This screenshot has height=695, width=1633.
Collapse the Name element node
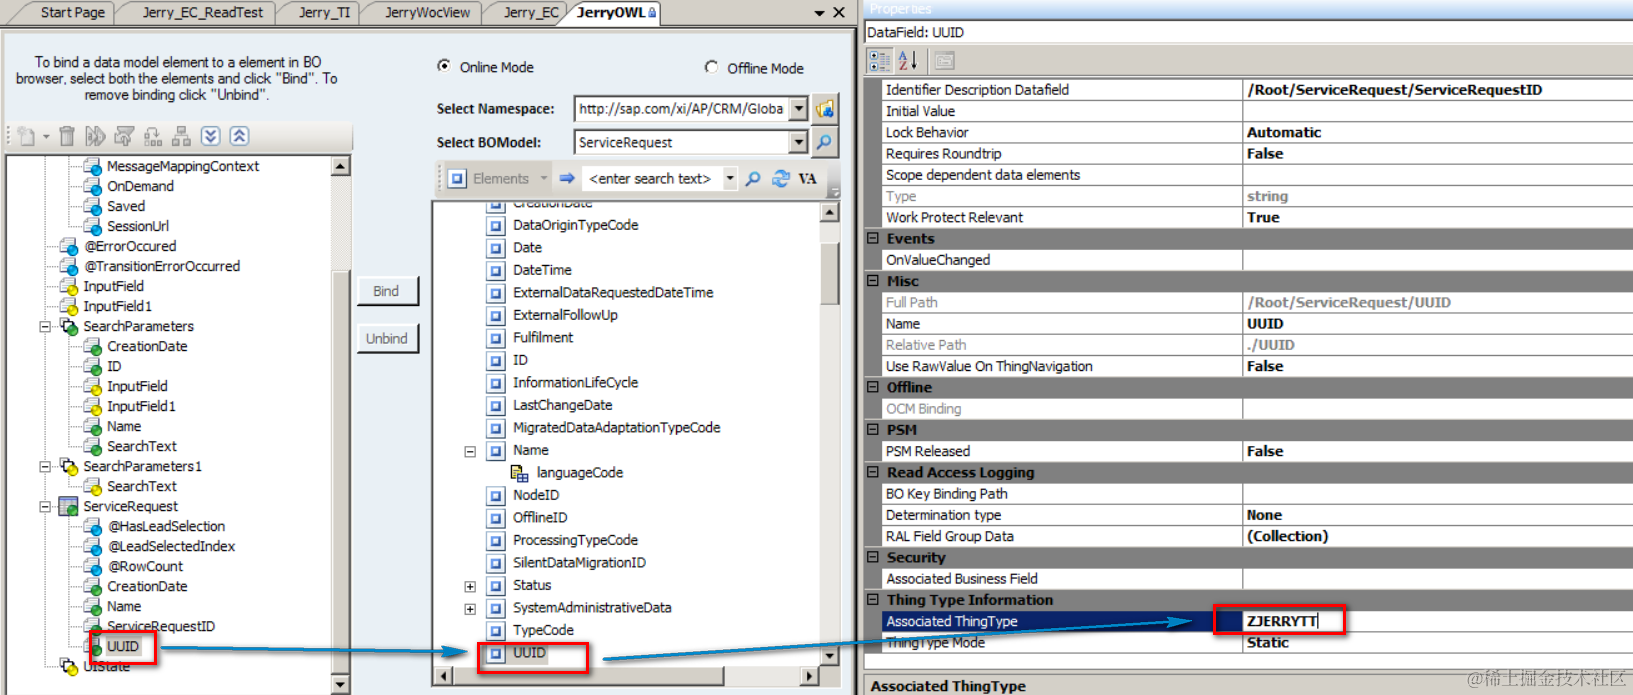pos(470,451)
